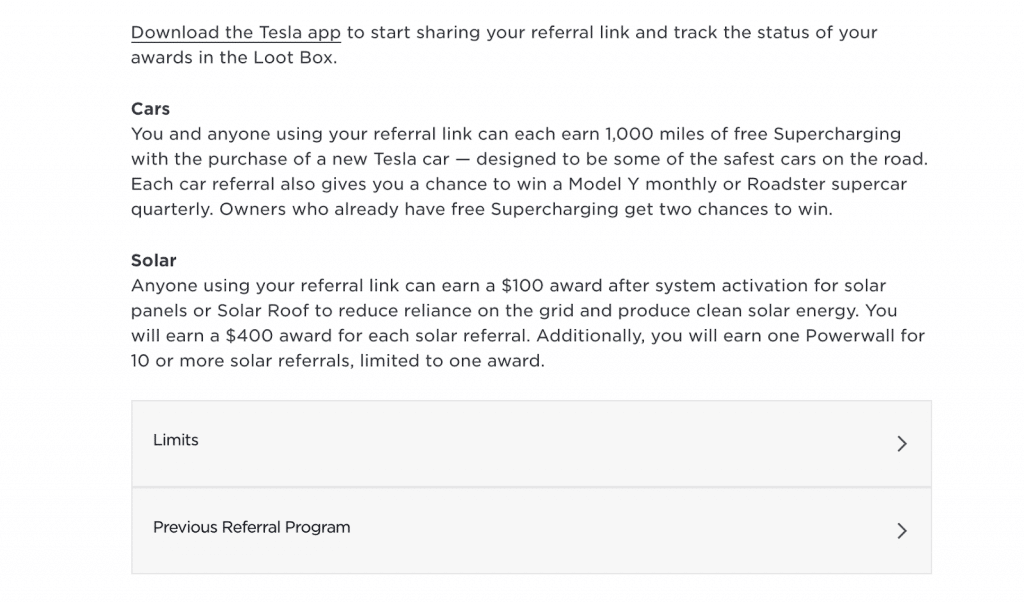Expand Previous Referral Program chevron arrow
This screenshot has width=1024, height=603.
coord(902,530)
